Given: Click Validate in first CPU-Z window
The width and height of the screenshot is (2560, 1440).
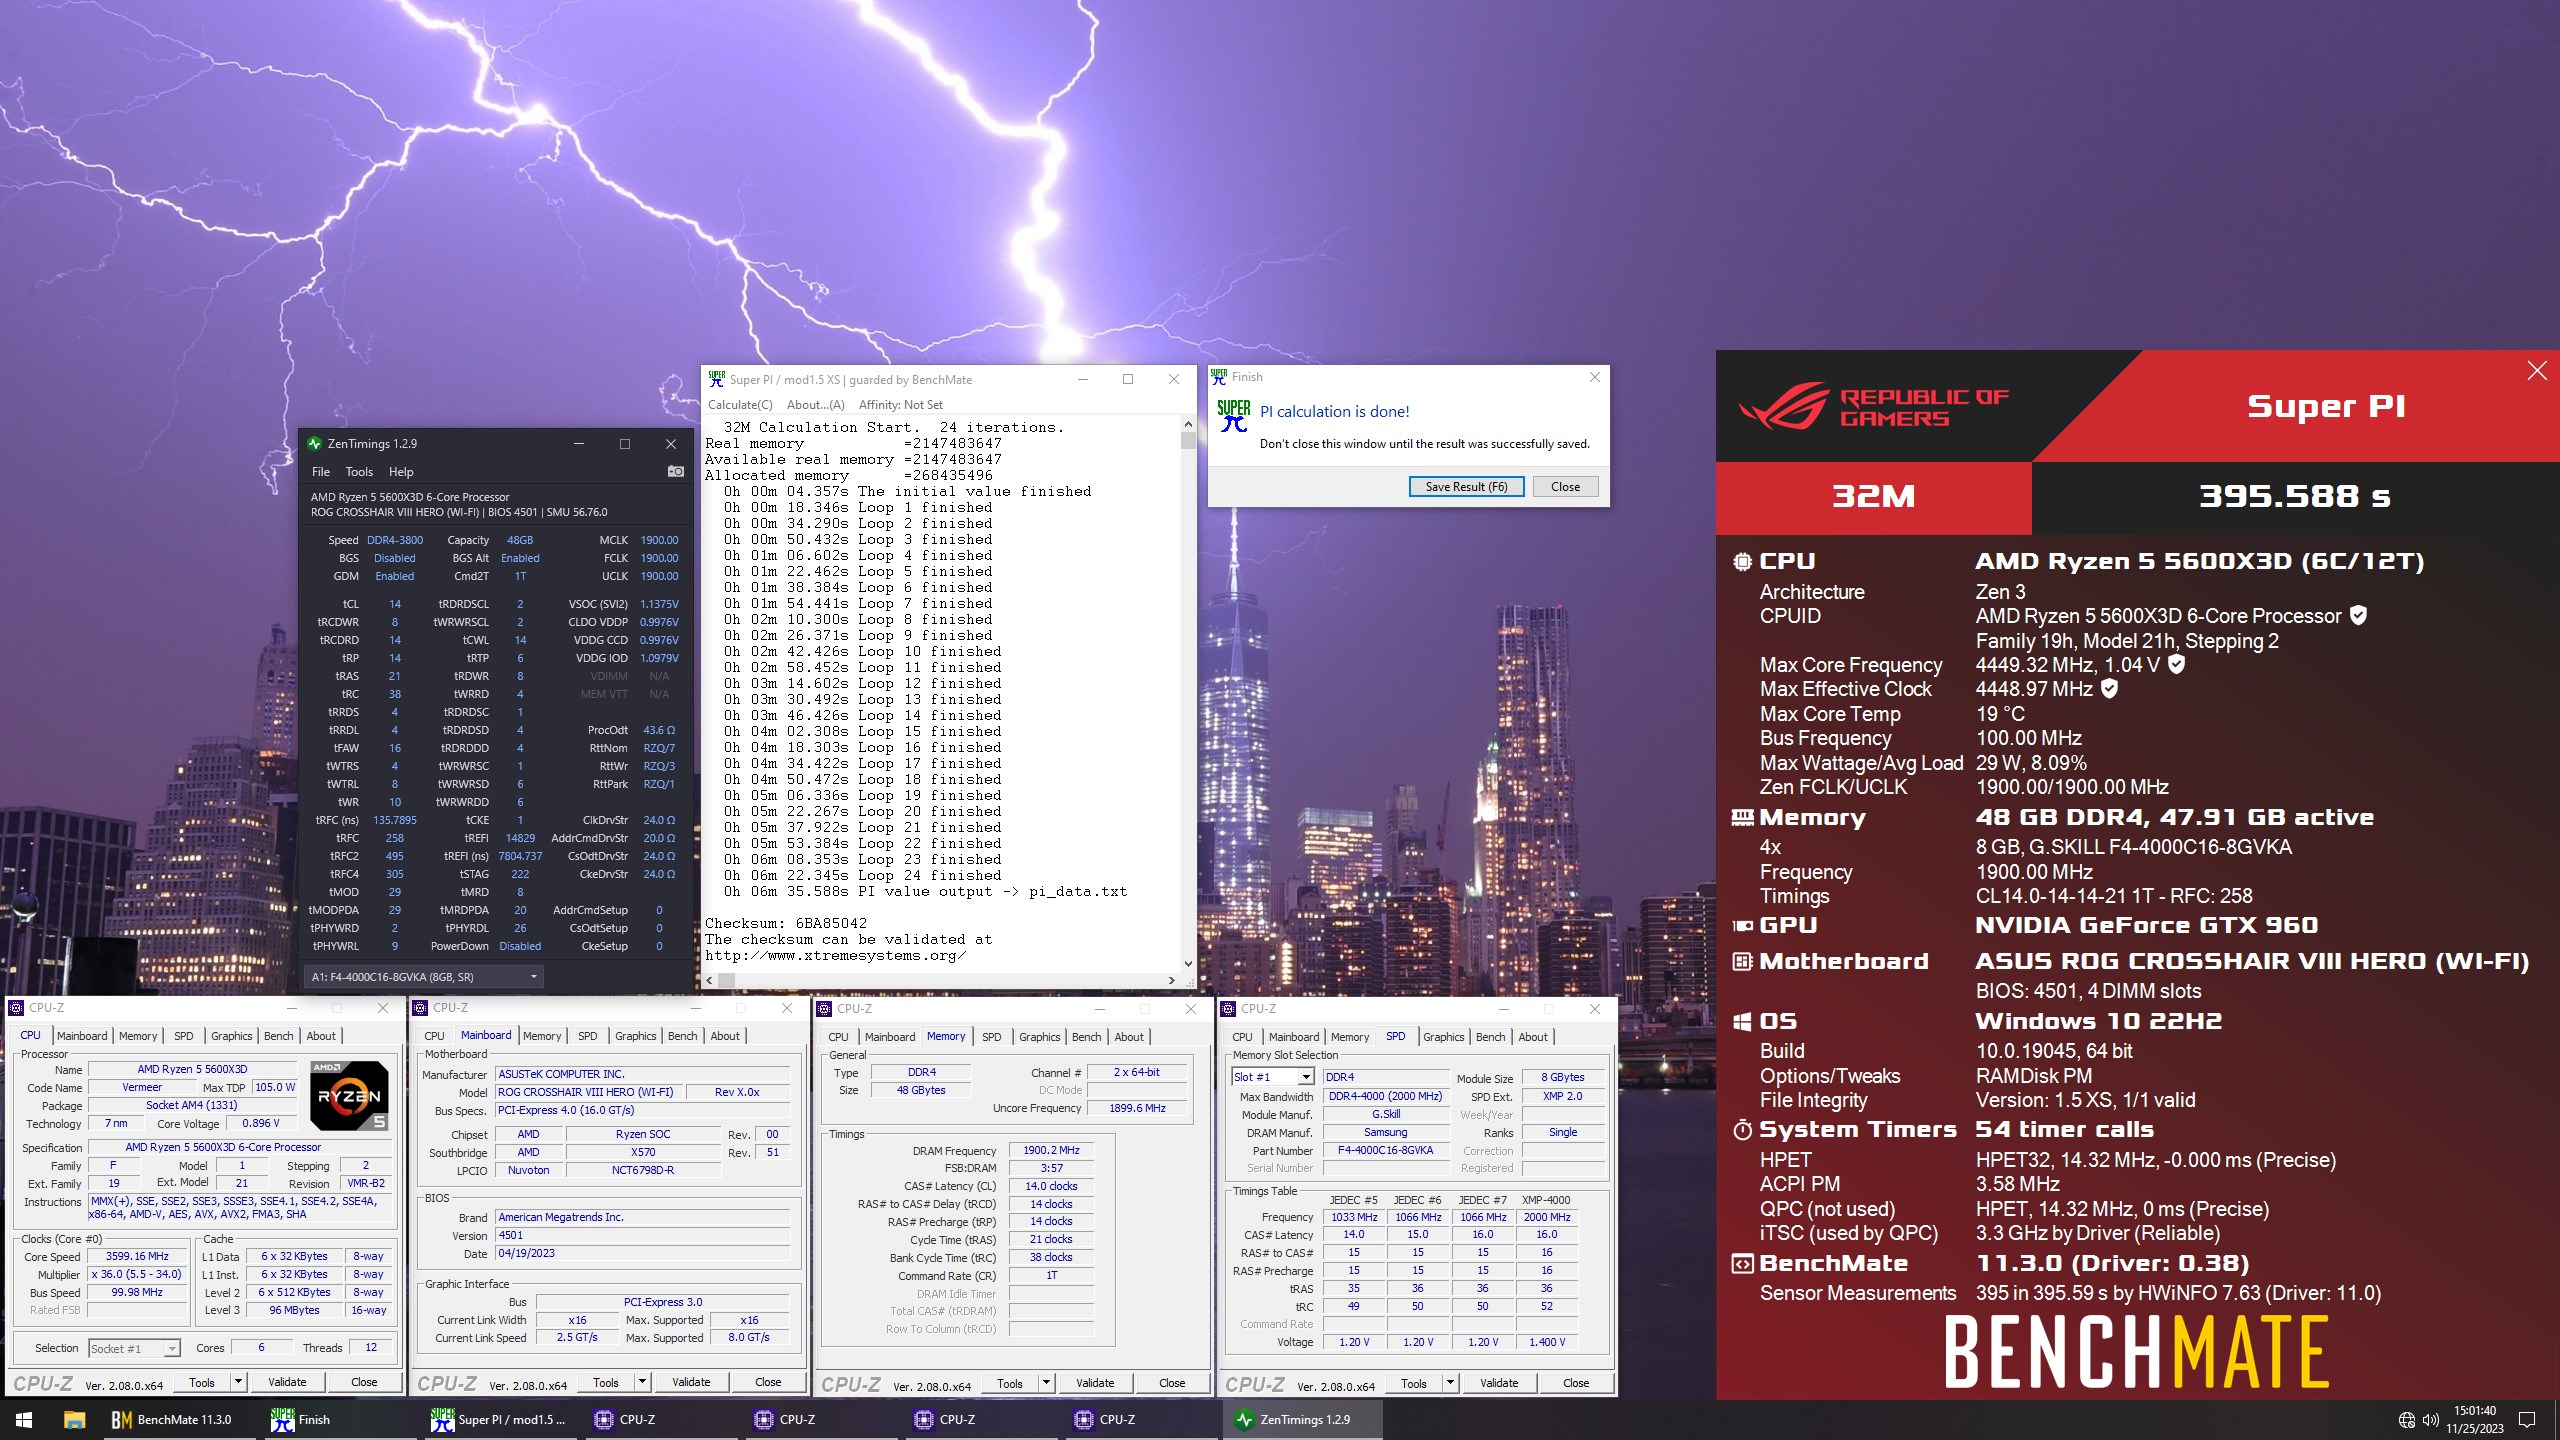Looking at the screenshot, I should (x=287, y=1382).
